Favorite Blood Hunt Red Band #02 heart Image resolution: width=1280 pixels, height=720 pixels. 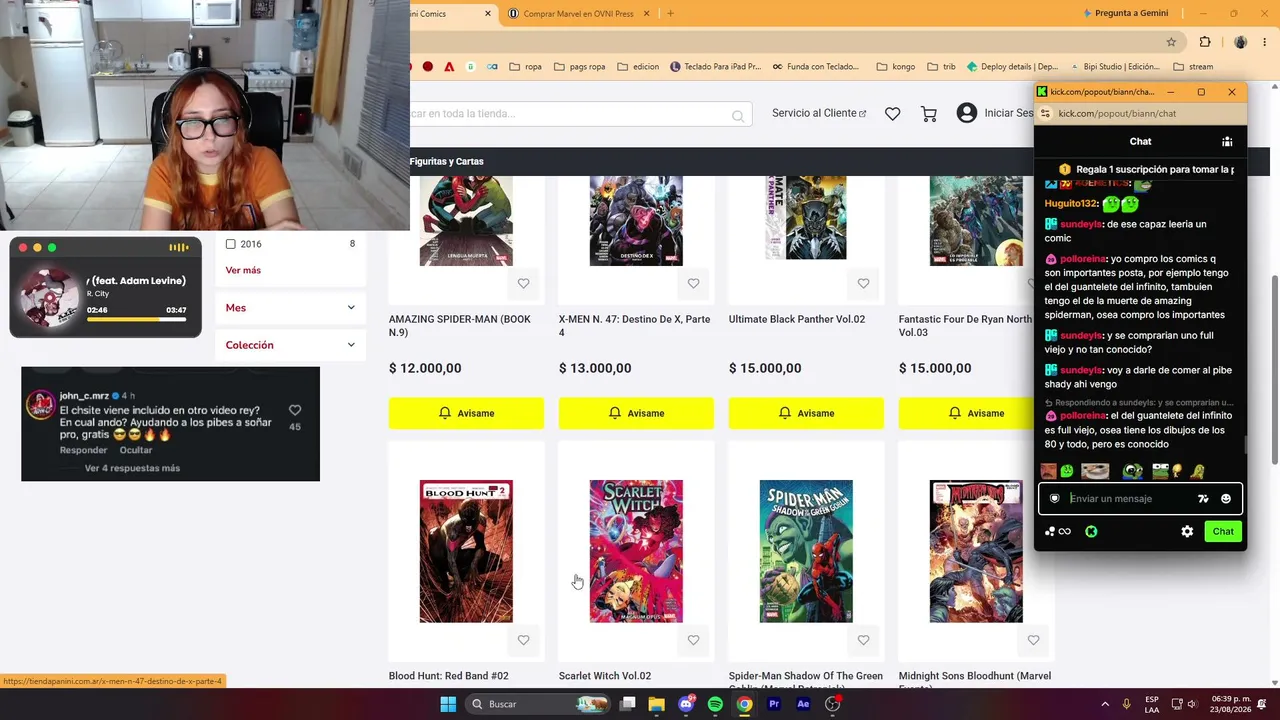point(523,640)
